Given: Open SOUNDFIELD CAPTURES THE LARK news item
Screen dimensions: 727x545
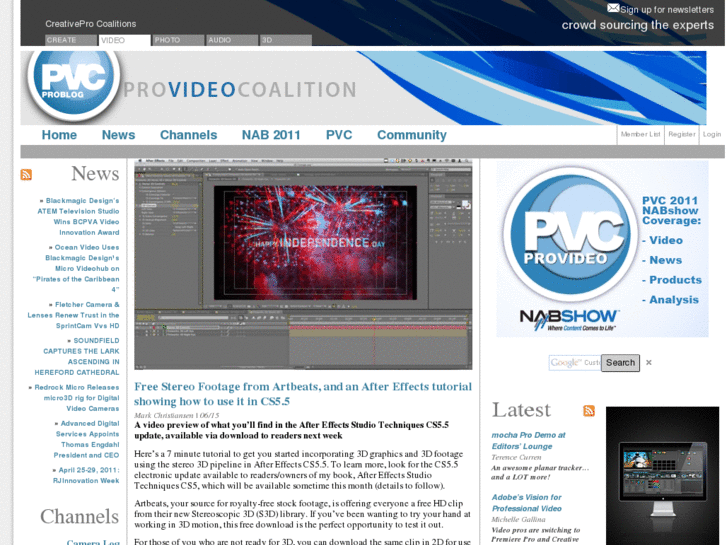Looking at the screenshot, I should [x=77, y=357].
